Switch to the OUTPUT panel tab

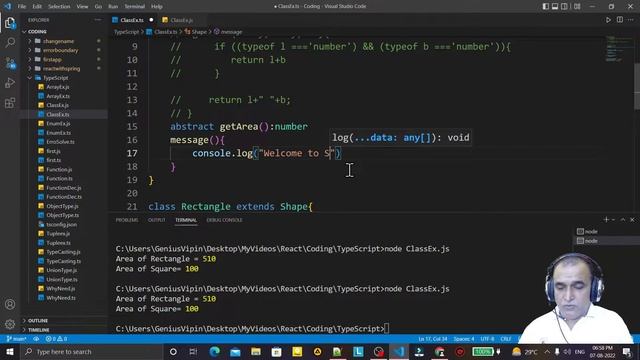click(x=156, y=220)
